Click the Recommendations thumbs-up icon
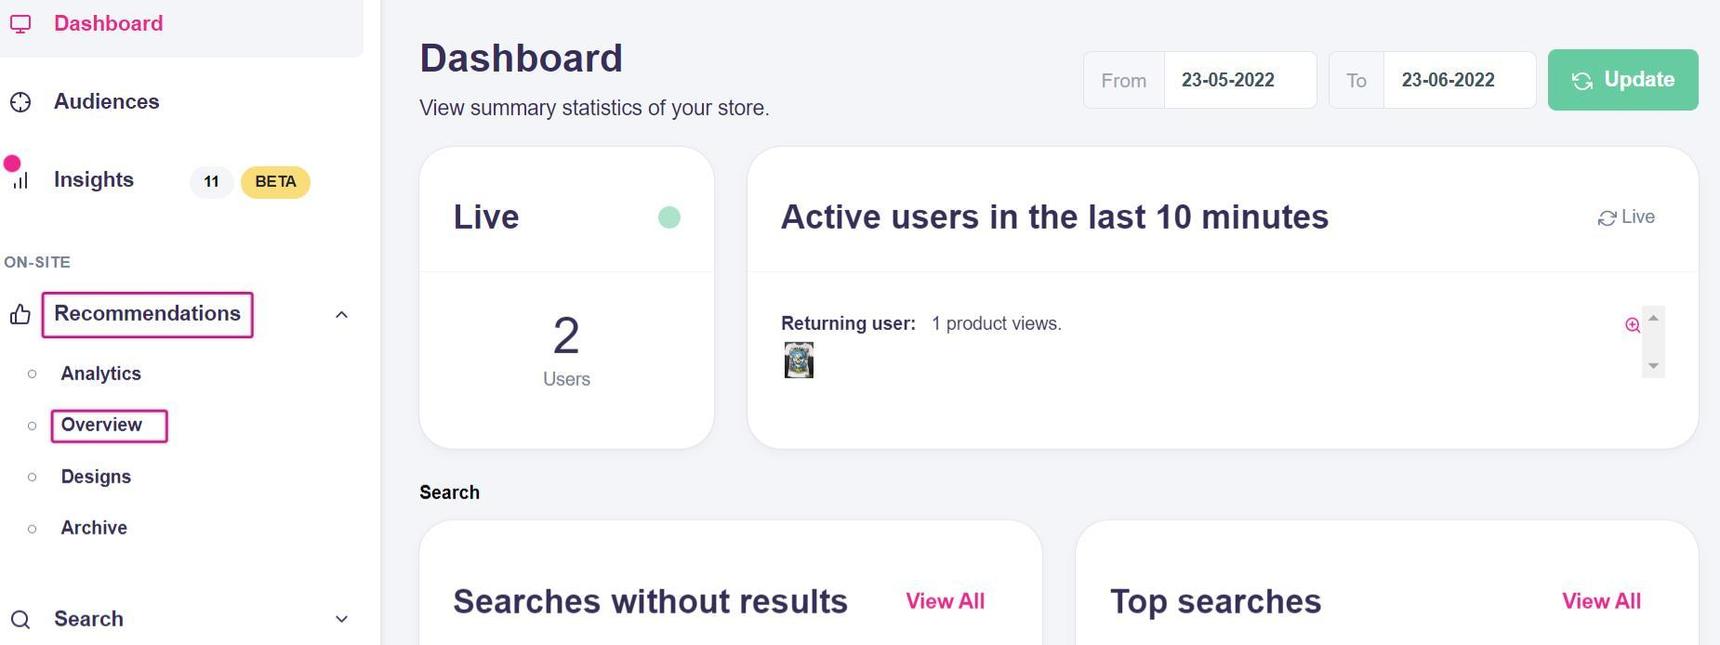 [20, 315]
